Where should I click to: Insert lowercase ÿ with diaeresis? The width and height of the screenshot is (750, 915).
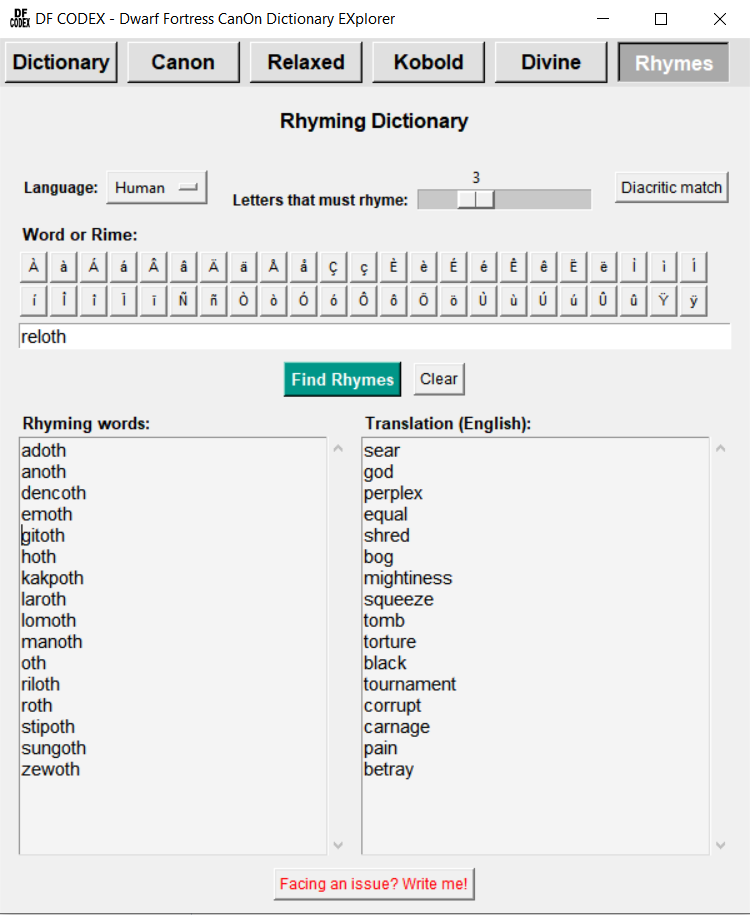(x=693, y=301)
